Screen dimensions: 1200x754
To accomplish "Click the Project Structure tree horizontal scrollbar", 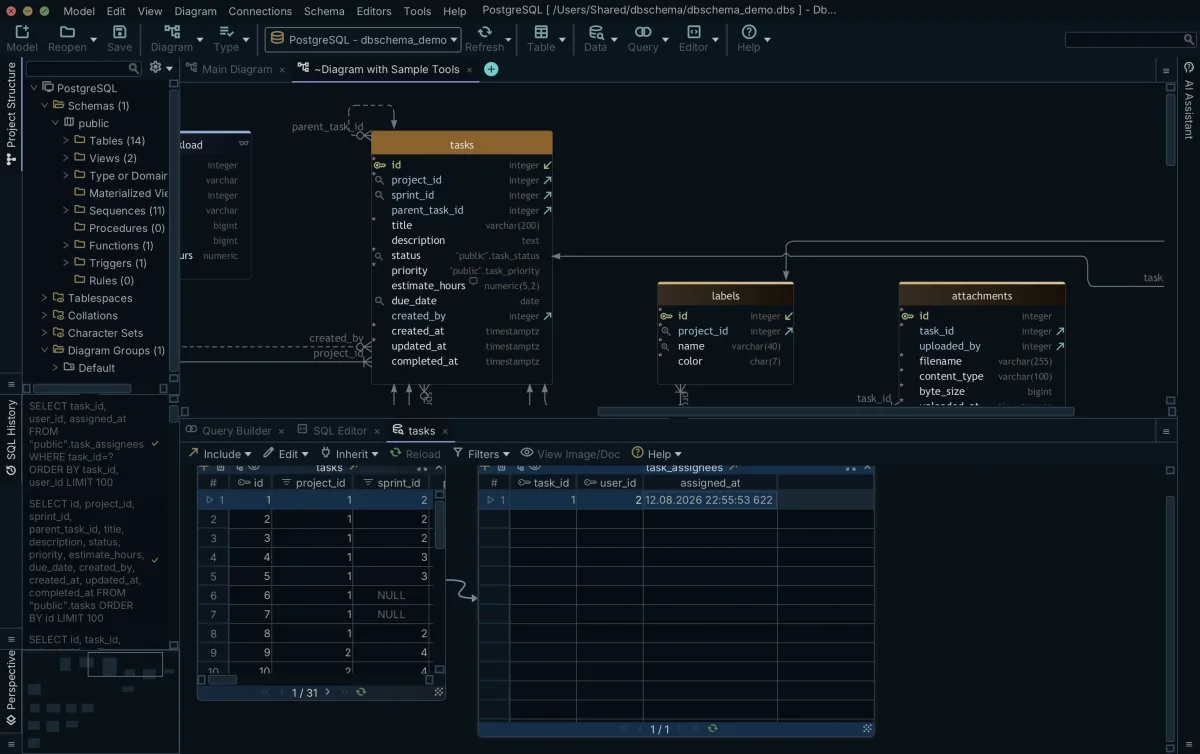I will click(82, 388).
